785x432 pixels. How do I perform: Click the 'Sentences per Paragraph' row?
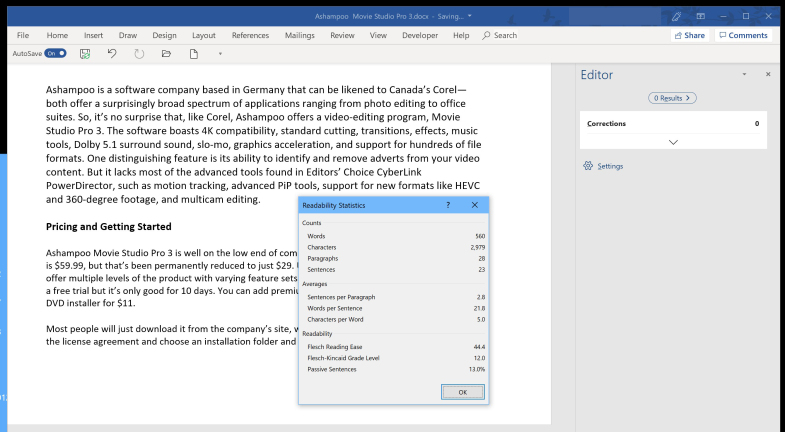(x=394, y=297)
